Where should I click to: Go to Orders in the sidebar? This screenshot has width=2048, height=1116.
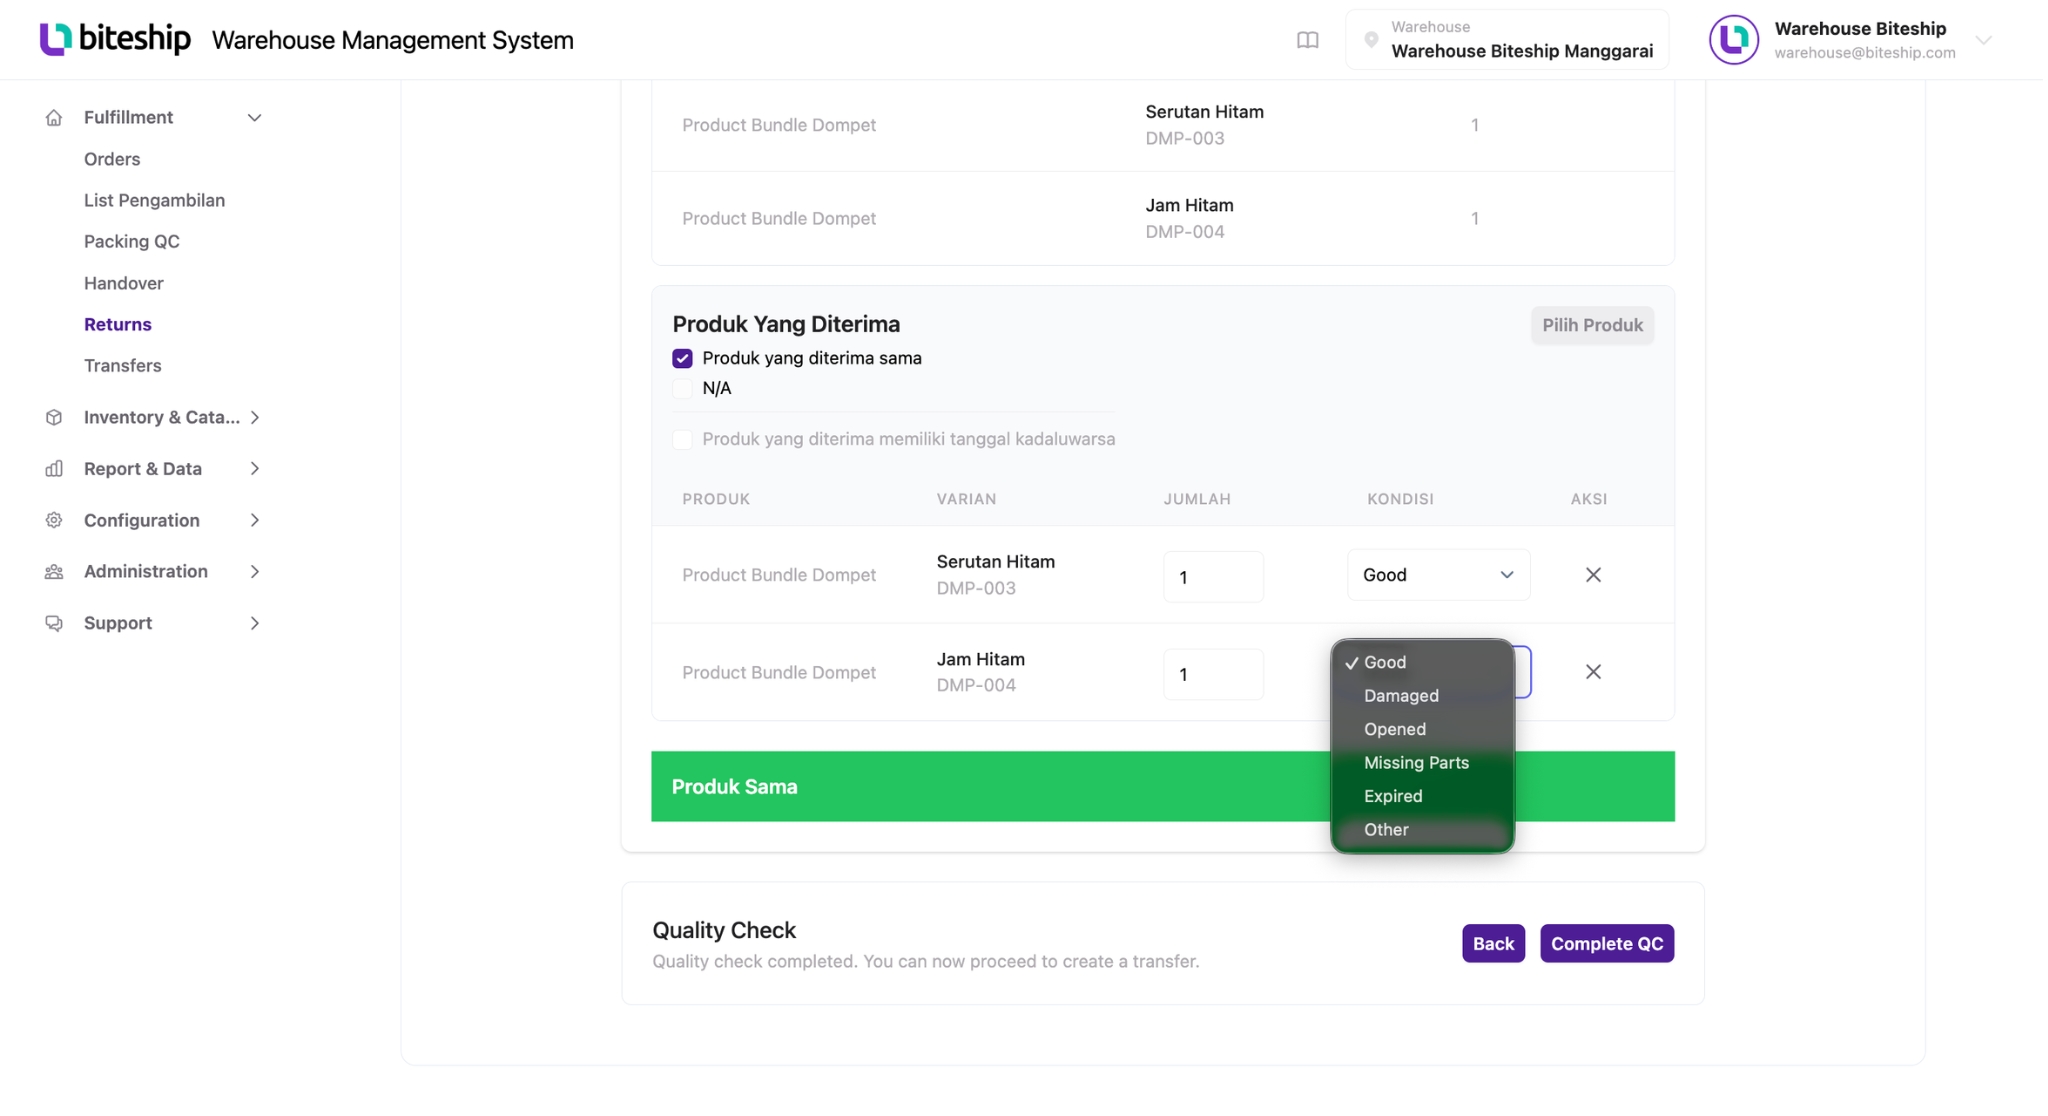pyautogui.click(x=112, y=159)
